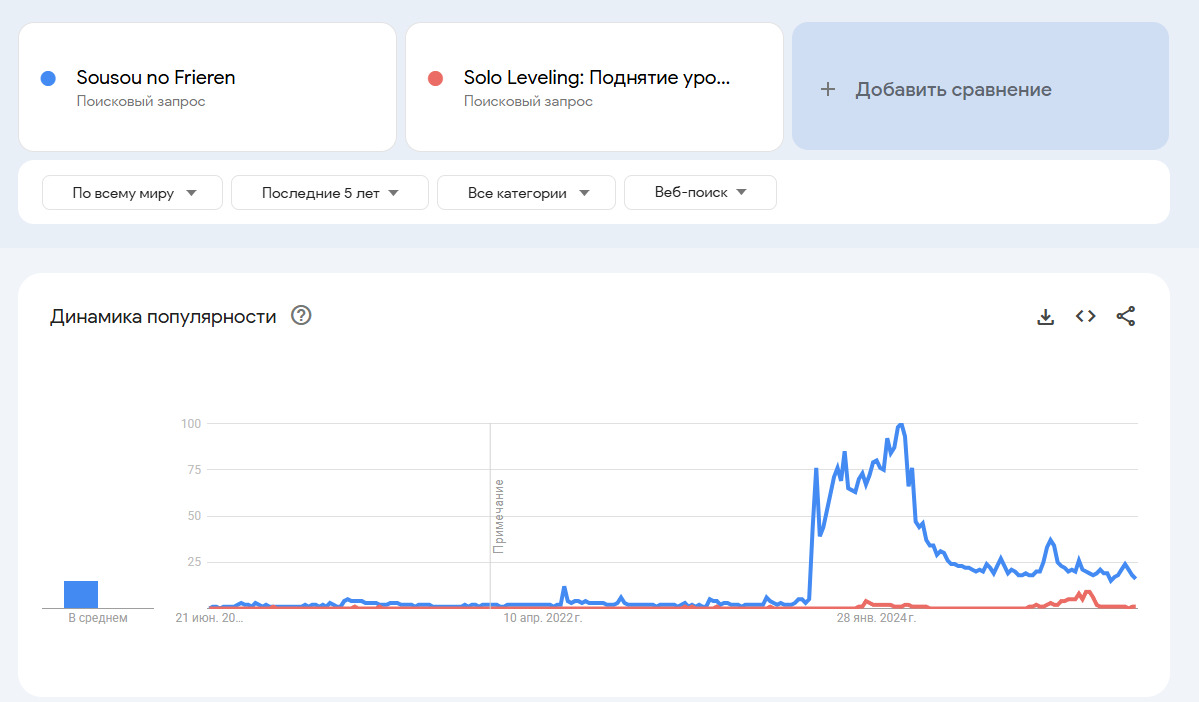Click the Динамика популярности heading

click(163, 317)
